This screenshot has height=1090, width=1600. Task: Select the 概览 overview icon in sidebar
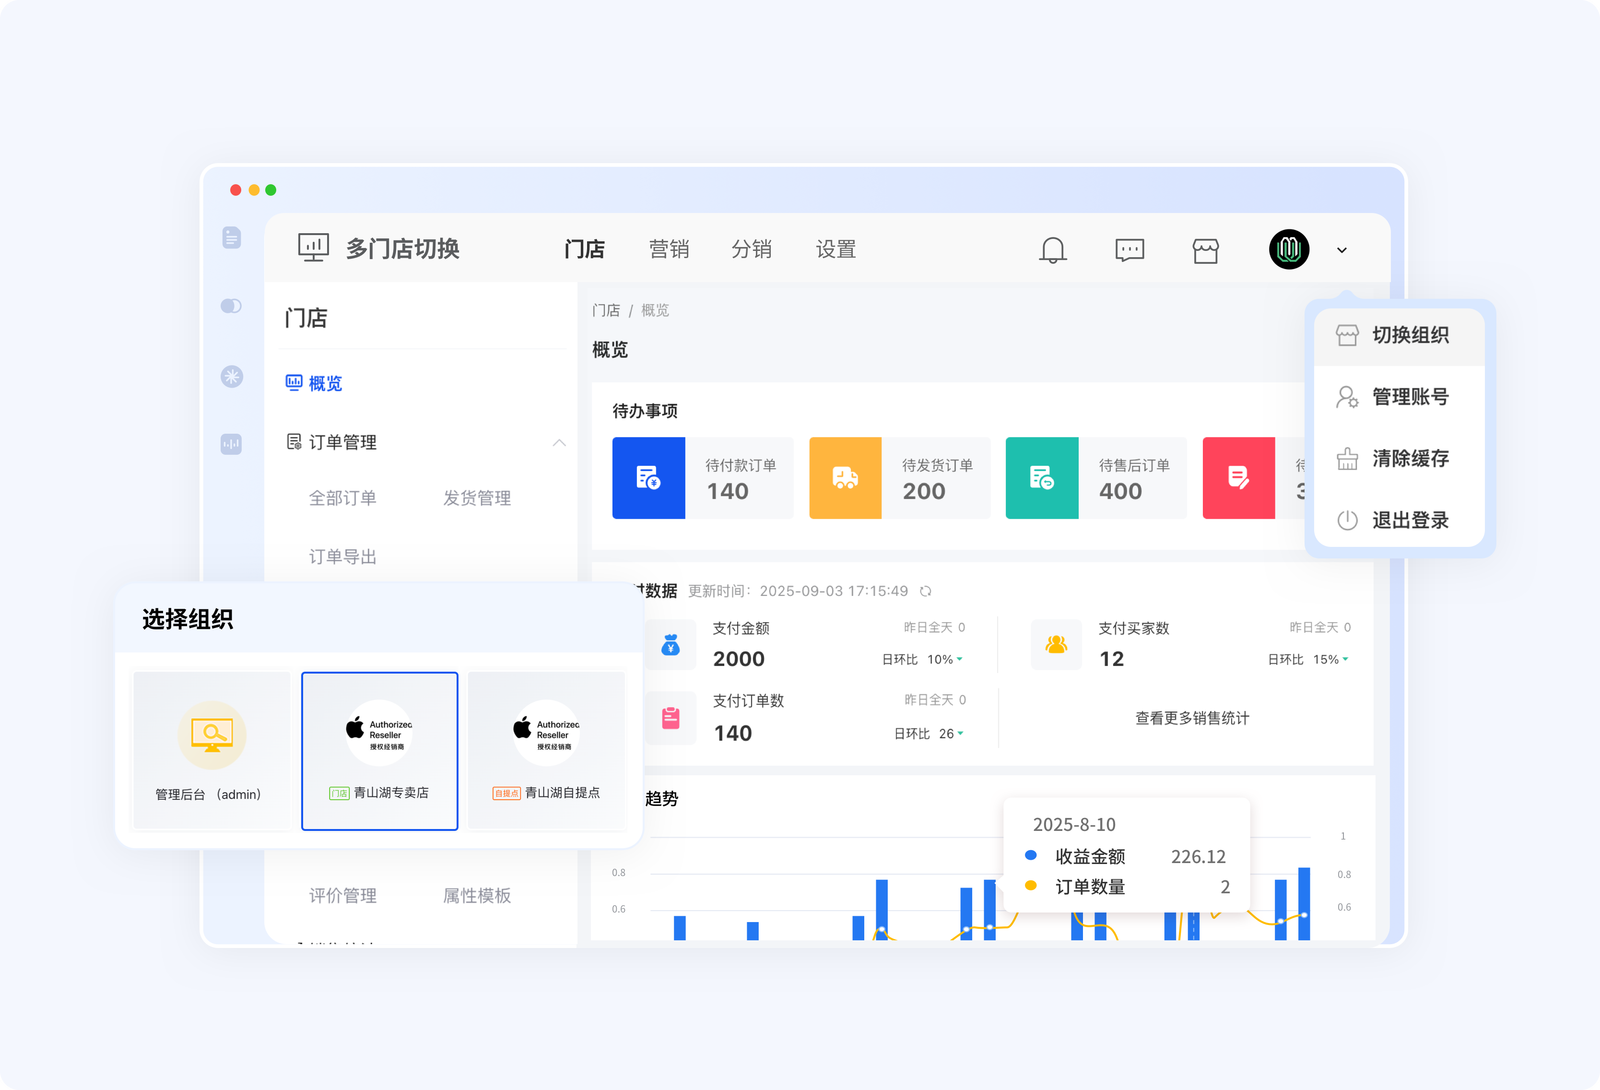[292, 382]
